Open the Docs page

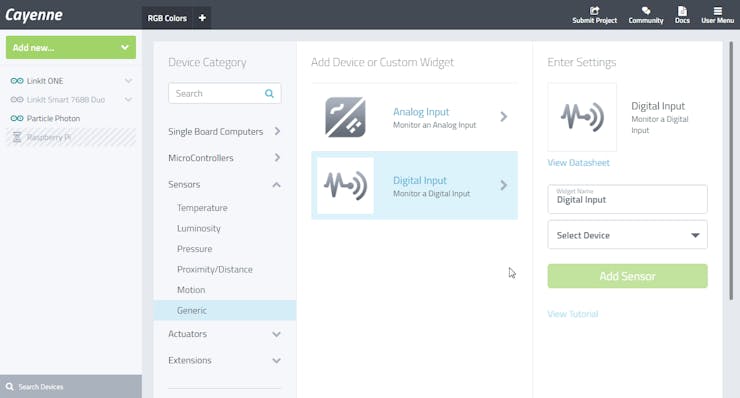(x=682, y=15)
